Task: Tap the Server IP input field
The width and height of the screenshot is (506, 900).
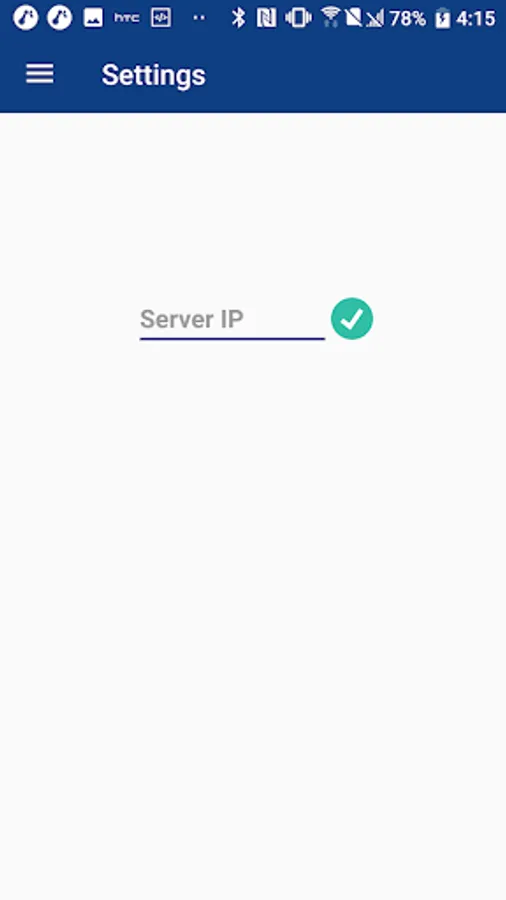Action: tap(232, 320)
